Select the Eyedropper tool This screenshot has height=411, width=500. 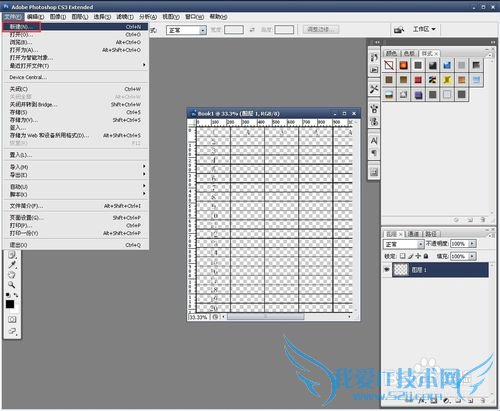click(x=12, y=265)
